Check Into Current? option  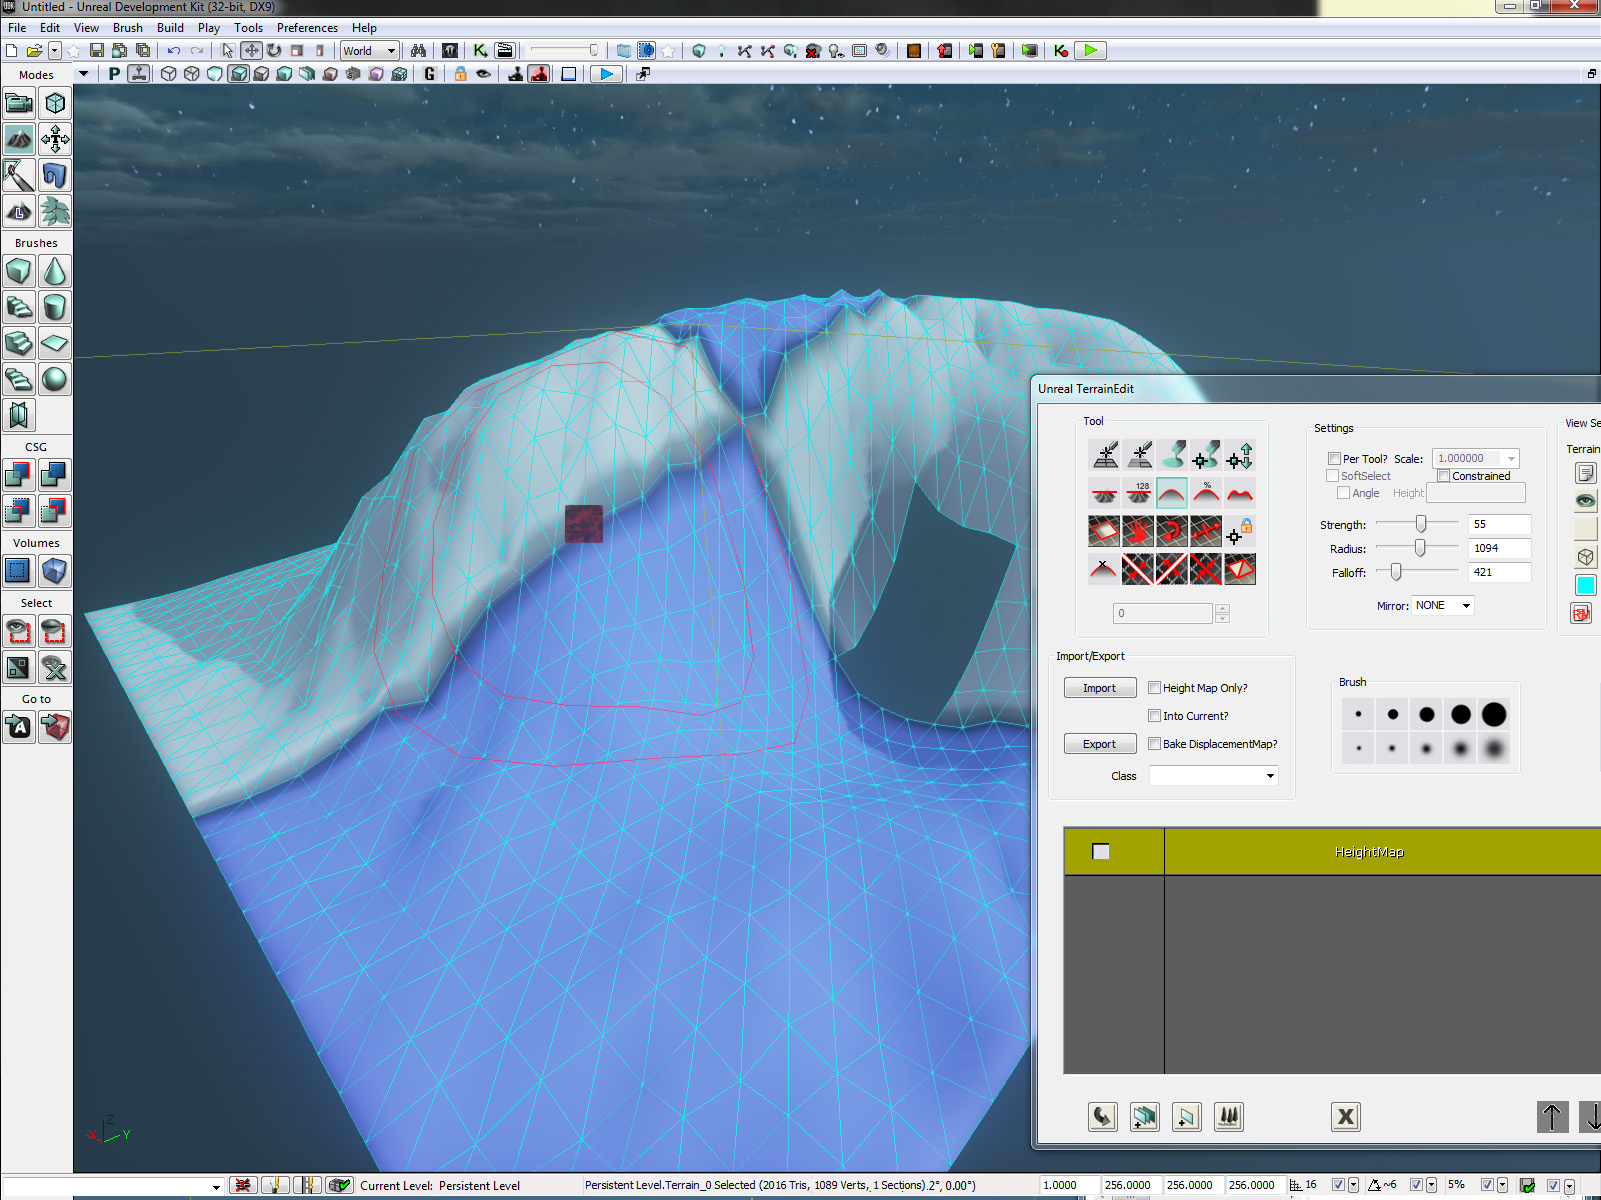coord(1155,716)
